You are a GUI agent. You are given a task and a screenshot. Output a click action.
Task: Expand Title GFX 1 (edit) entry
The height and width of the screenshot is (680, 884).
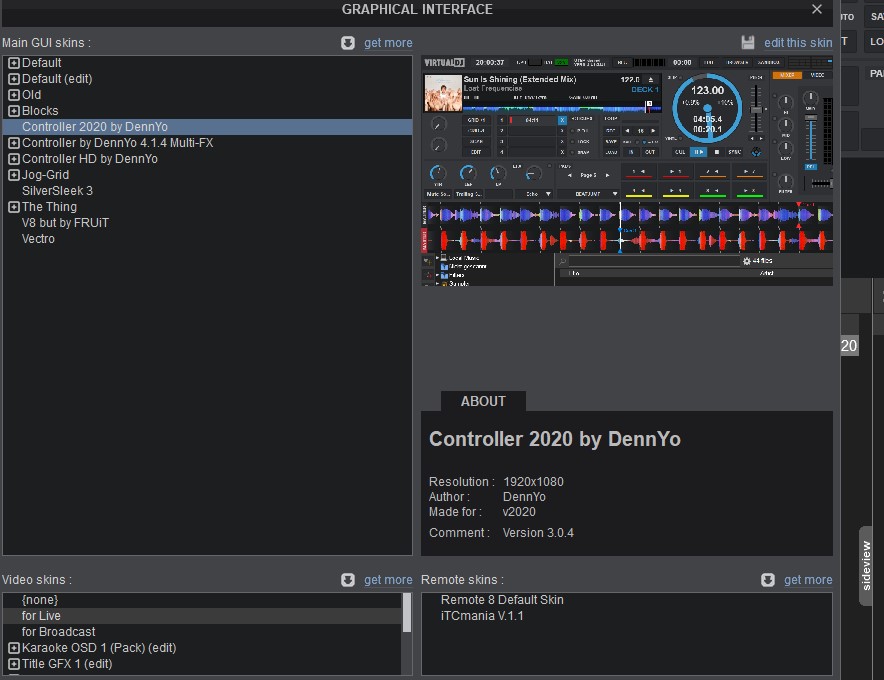[x=14, y=664]
